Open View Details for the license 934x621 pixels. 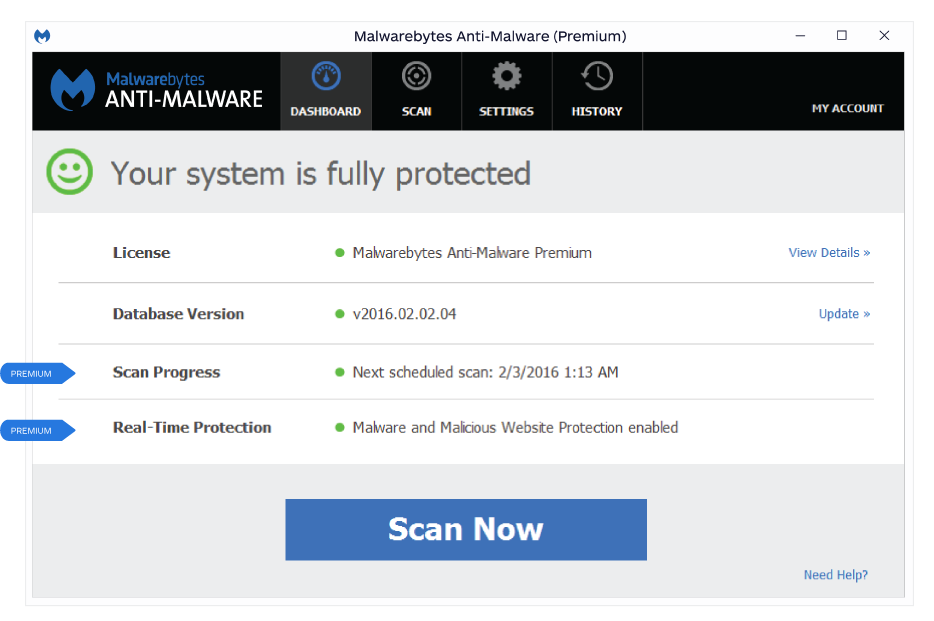(x=829, y=253)
